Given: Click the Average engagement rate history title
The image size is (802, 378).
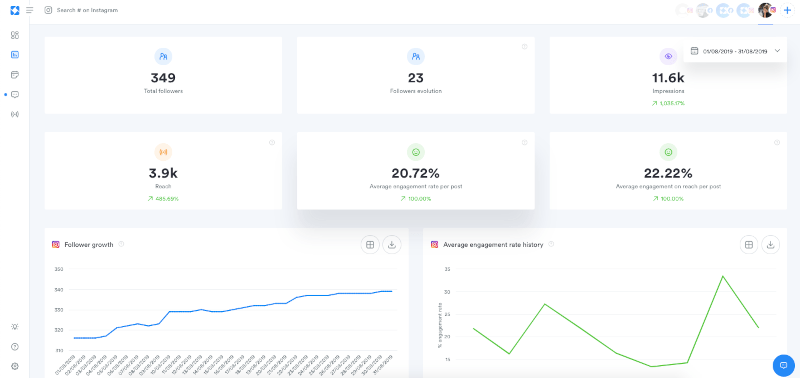Looking at the screenshot, I should pyautogui.click(x=493, y=244).
